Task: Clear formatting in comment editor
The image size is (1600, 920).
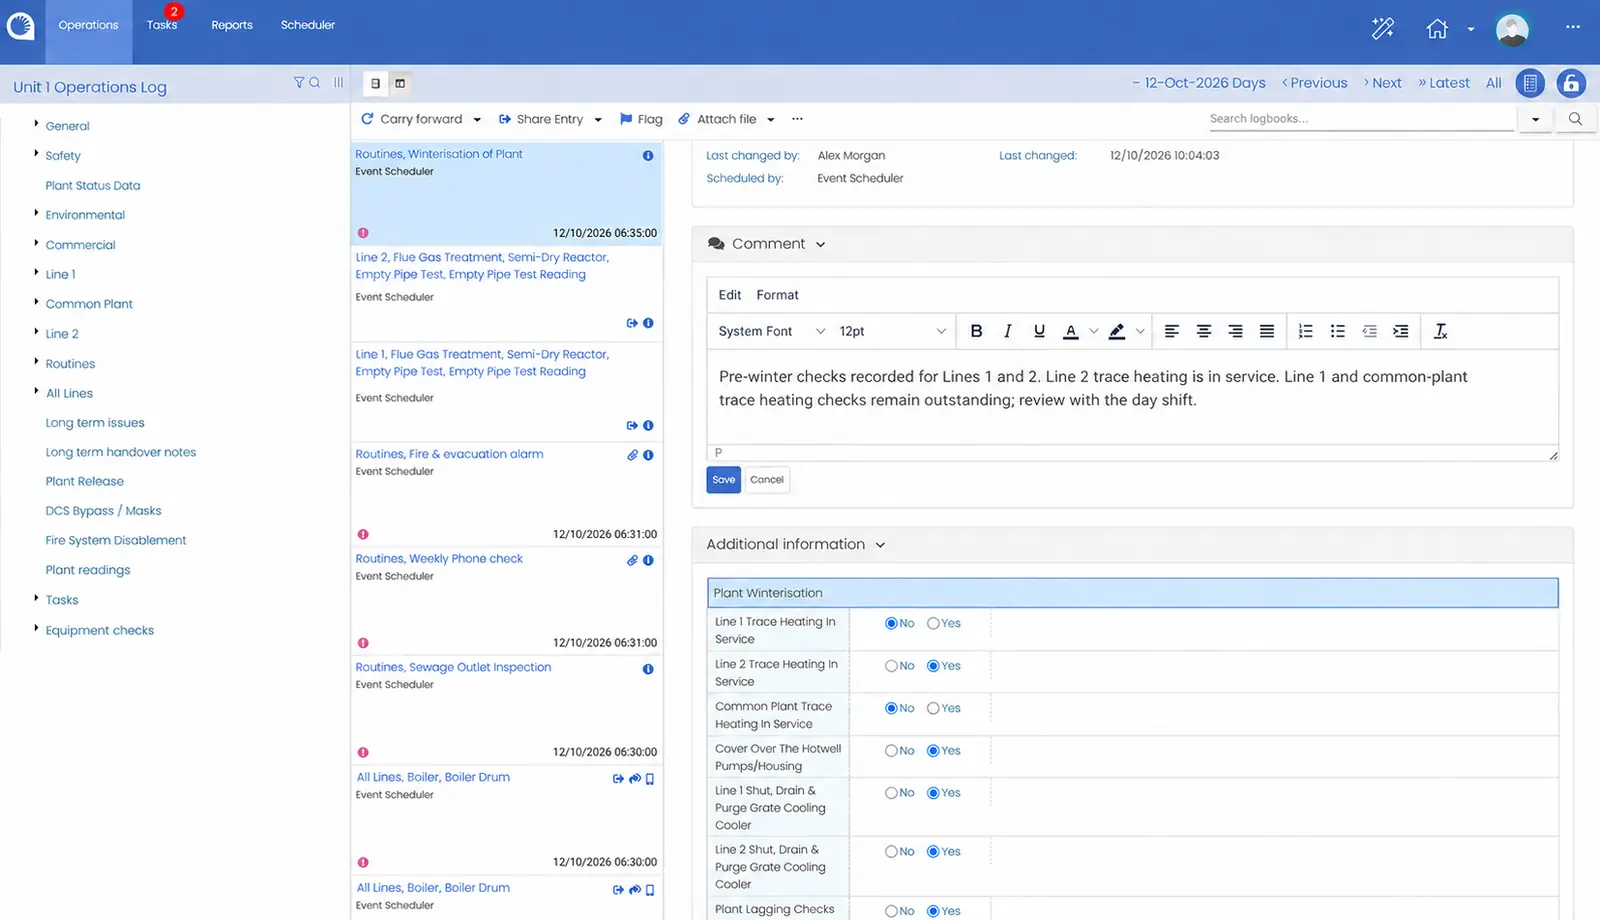Action: point(1440,331)
